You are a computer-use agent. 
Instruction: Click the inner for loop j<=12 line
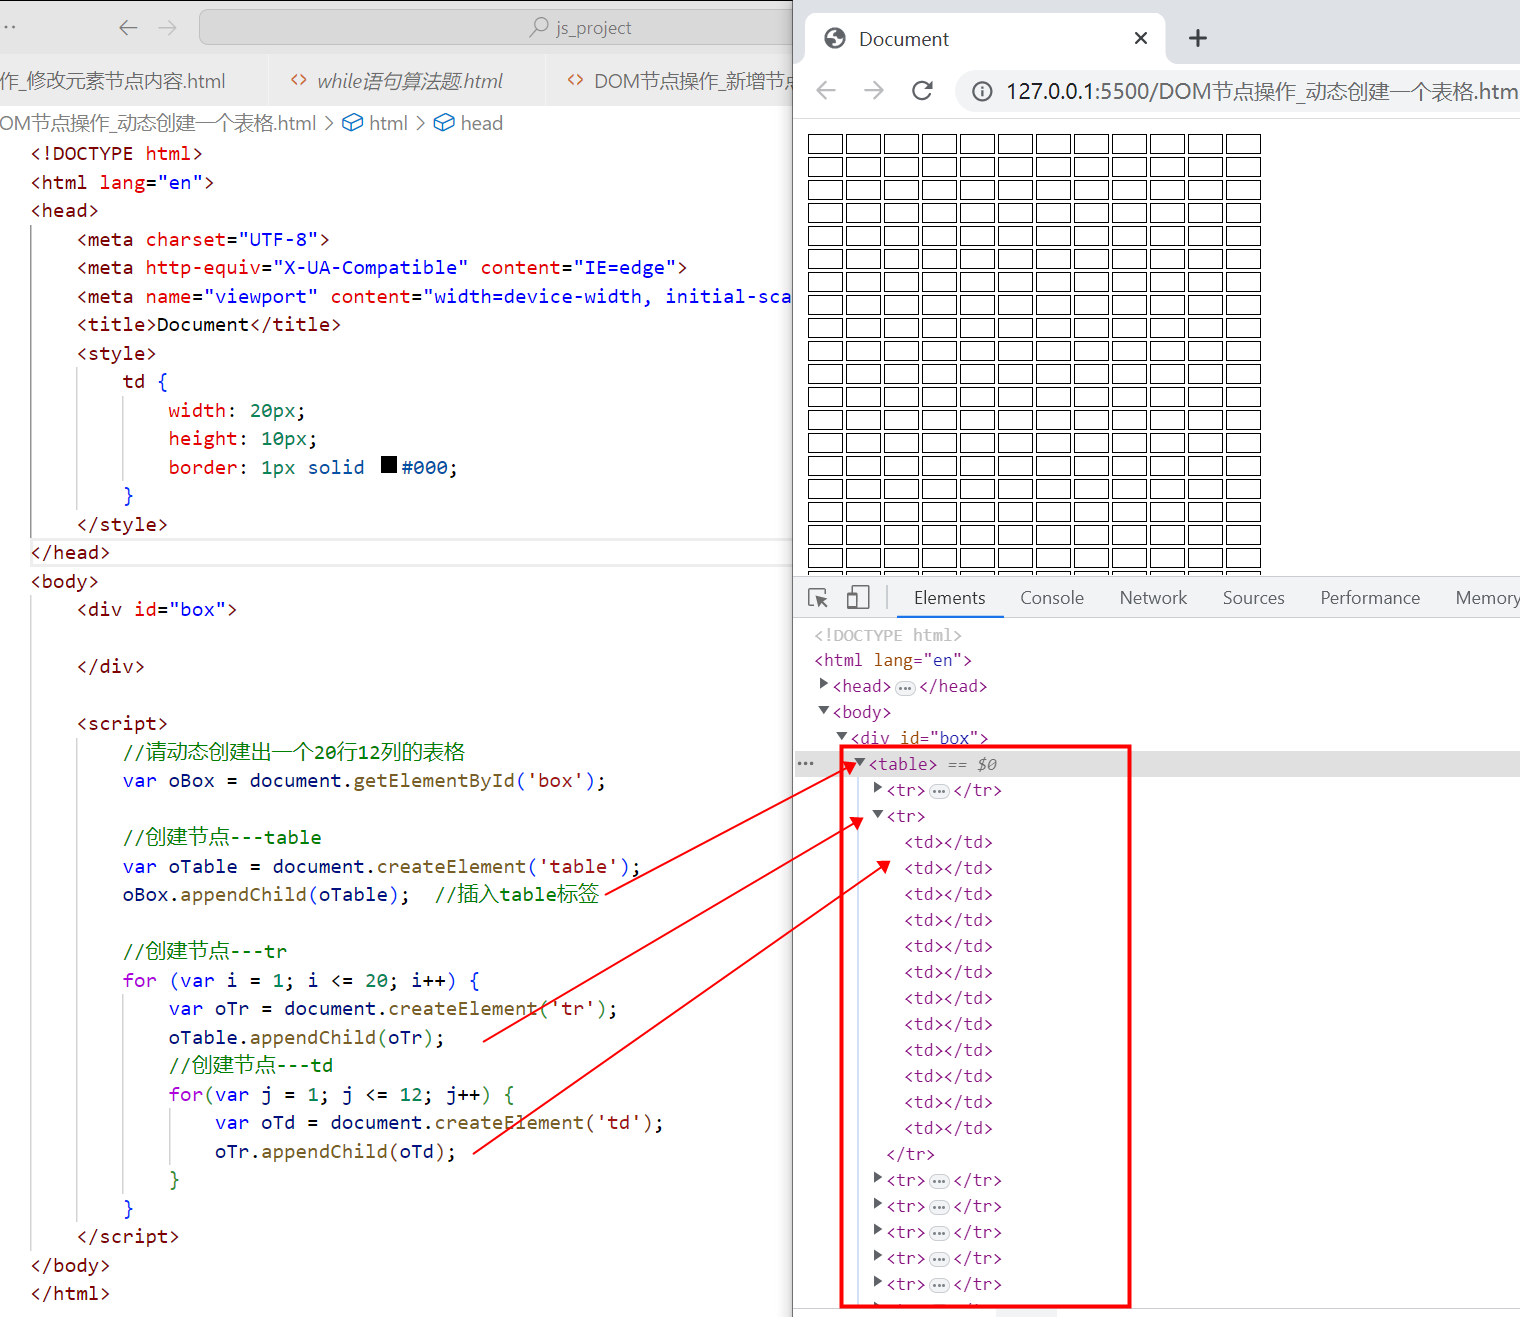coord(342,1094)
